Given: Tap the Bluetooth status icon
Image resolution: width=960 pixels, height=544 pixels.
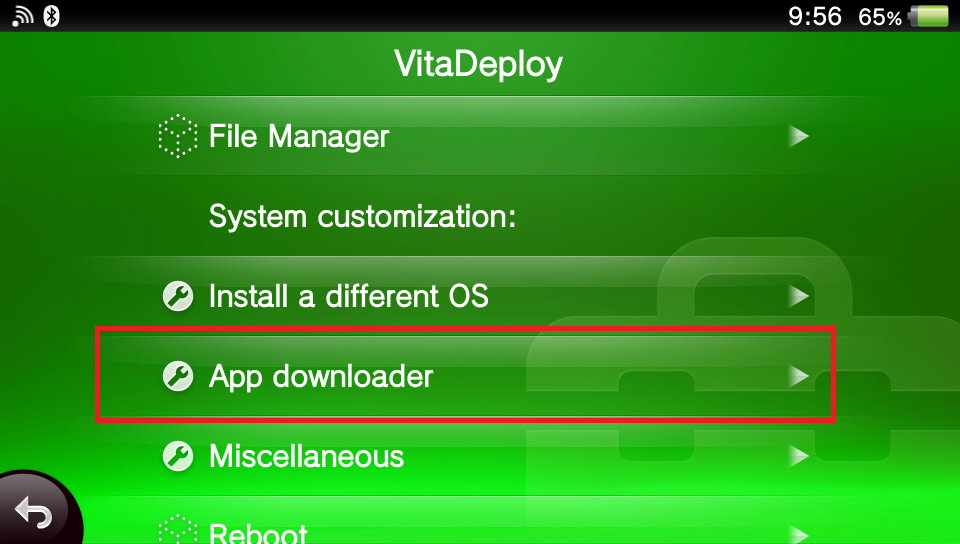Looking at the screenshot, I should 51,16.
